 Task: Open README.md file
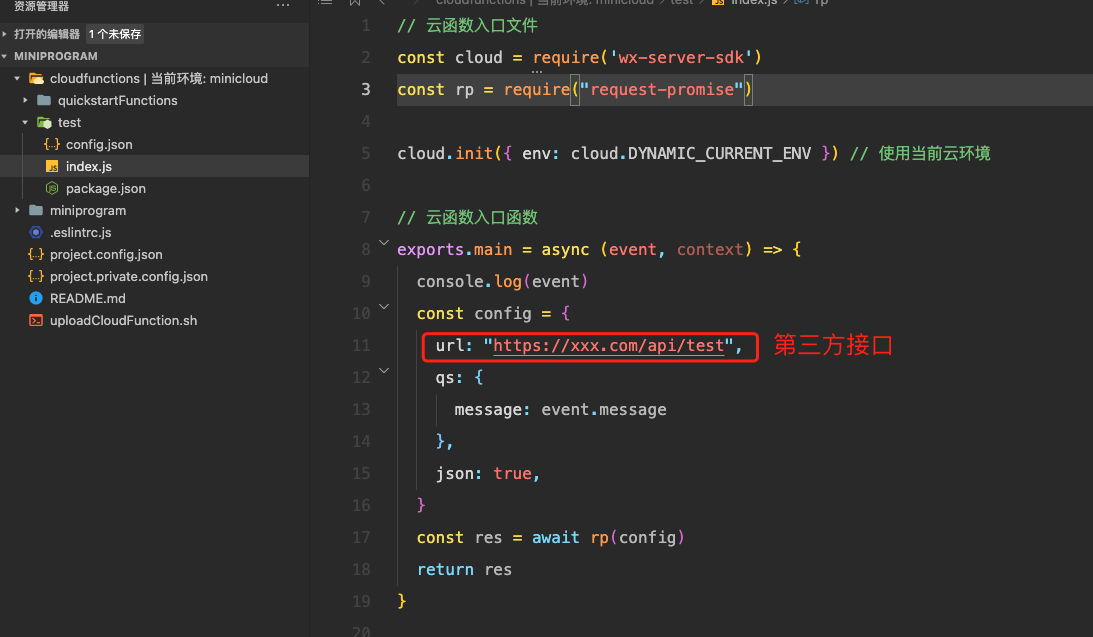pyautogui.click(x=87, y=298)
